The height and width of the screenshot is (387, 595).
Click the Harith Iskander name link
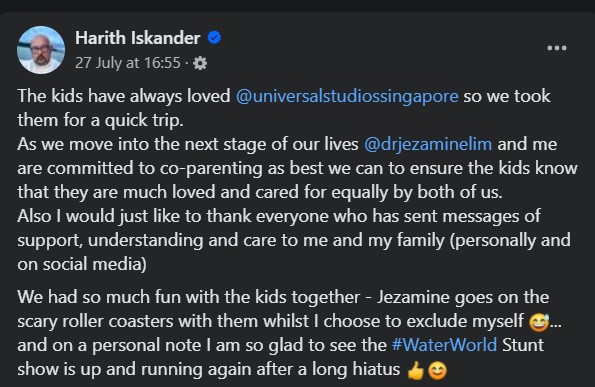[x=137, y=38]
